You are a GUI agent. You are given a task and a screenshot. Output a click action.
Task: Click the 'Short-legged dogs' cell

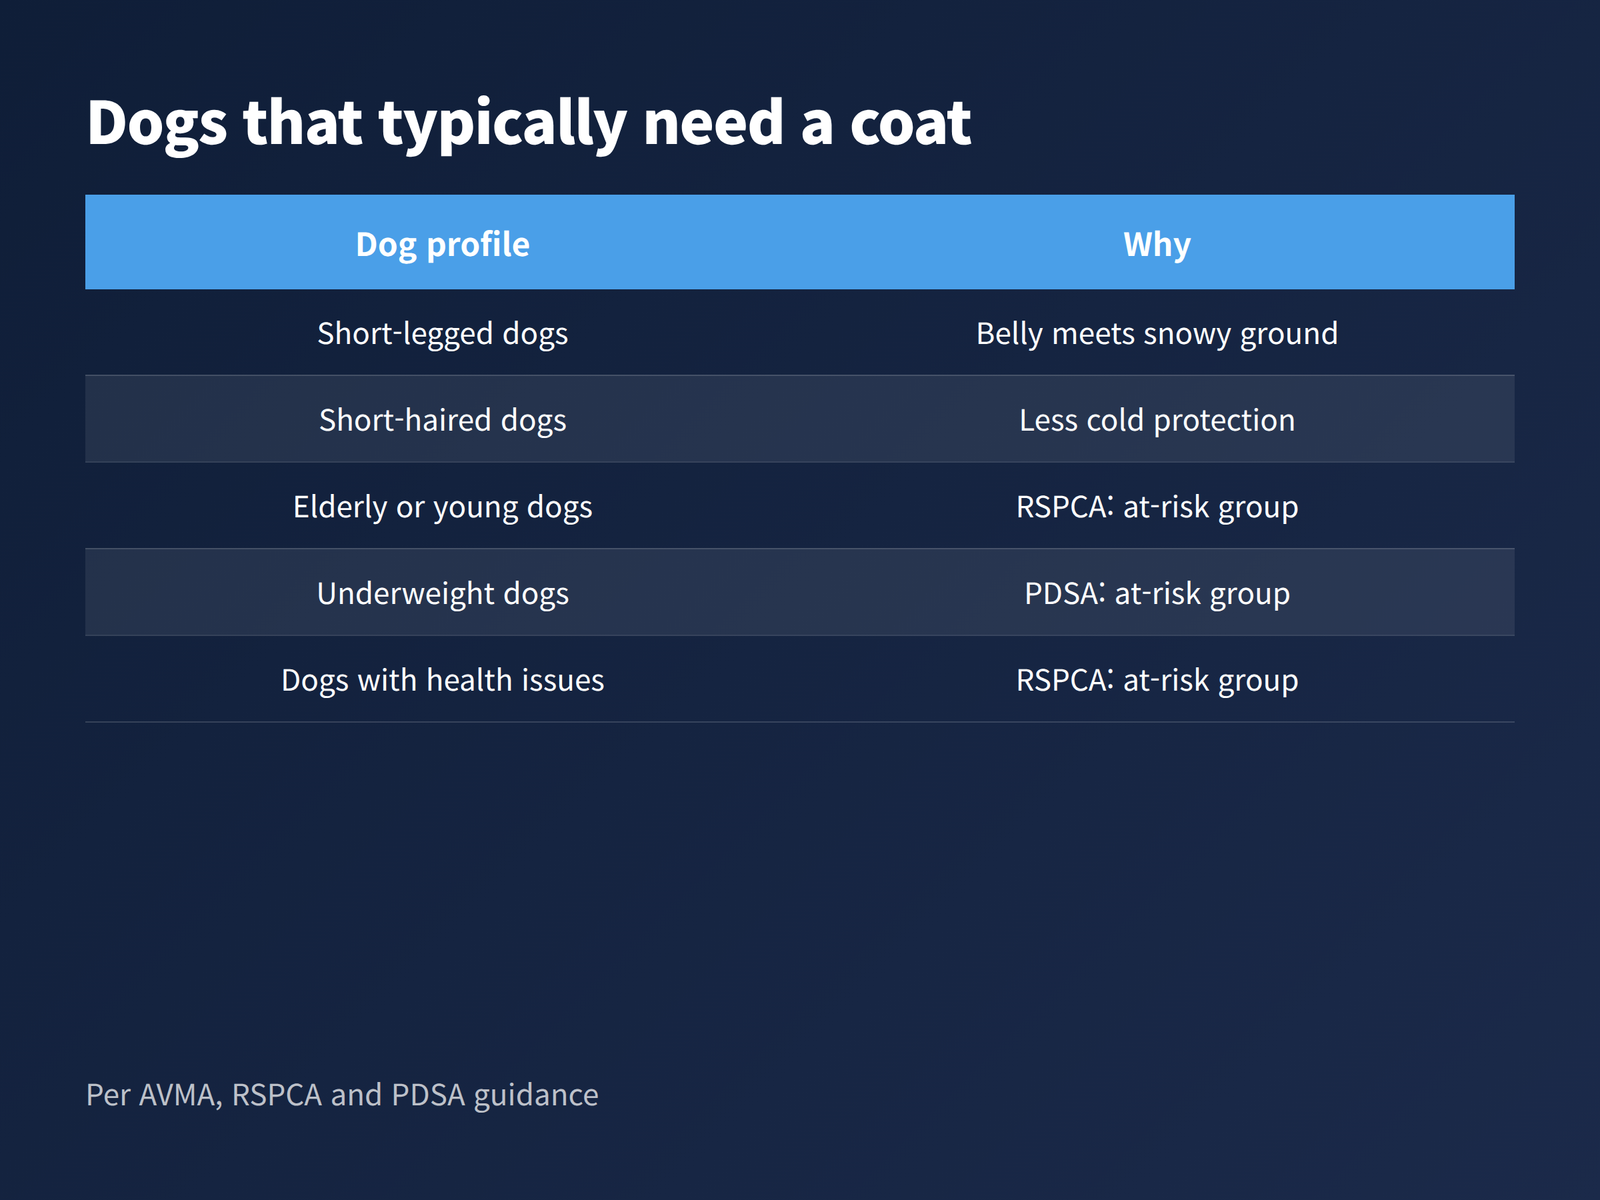click(x=443, y=333)
